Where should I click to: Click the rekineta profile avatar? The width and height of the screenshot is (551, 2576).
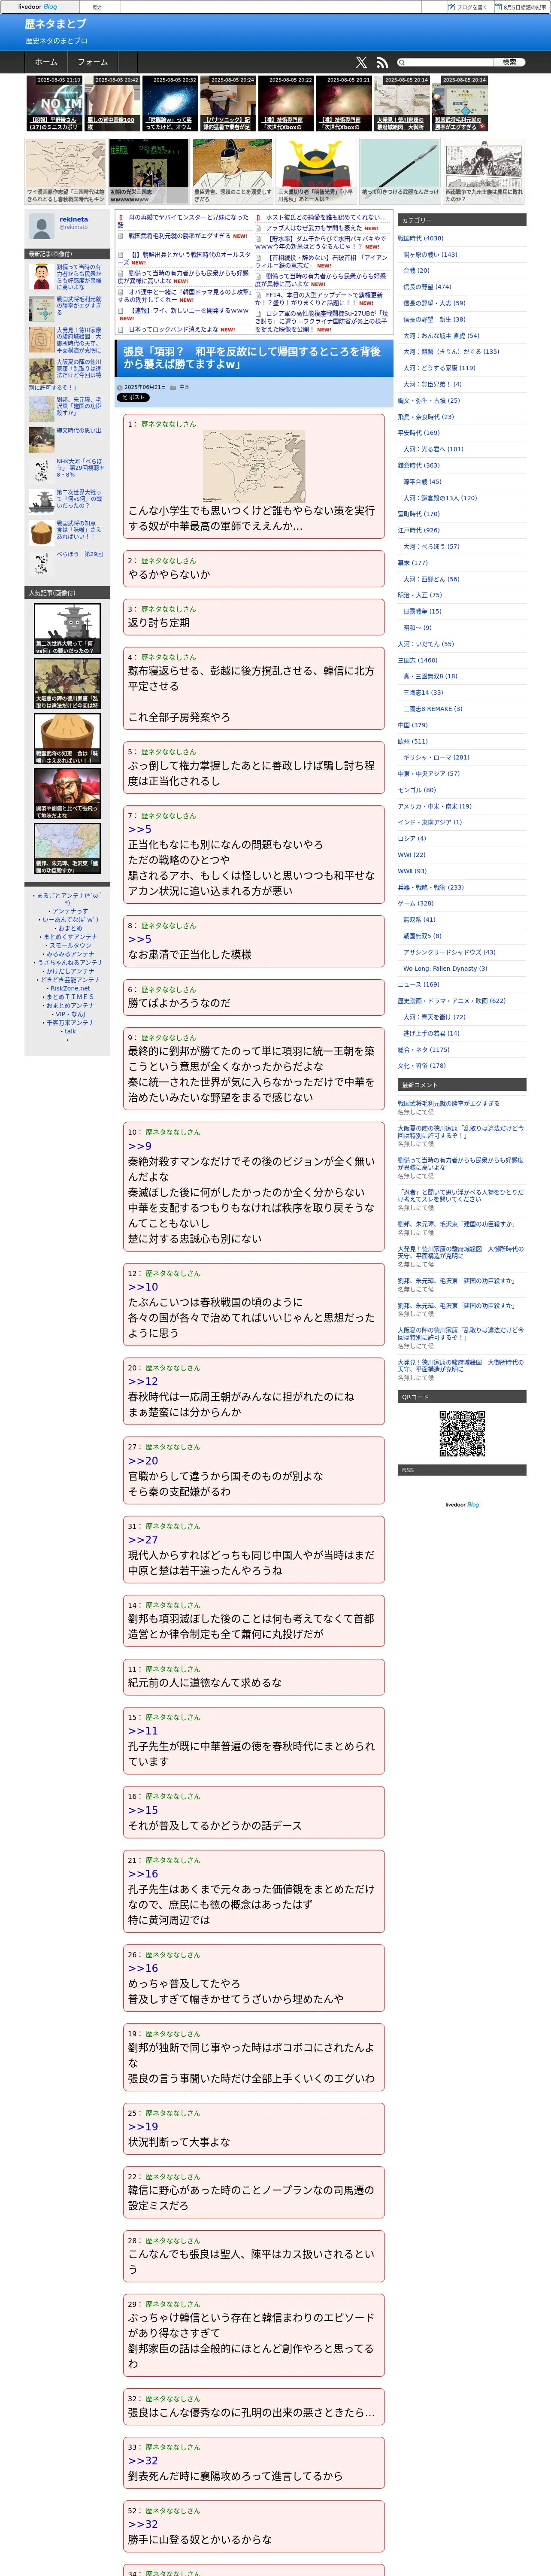click(x=41, y=225)
